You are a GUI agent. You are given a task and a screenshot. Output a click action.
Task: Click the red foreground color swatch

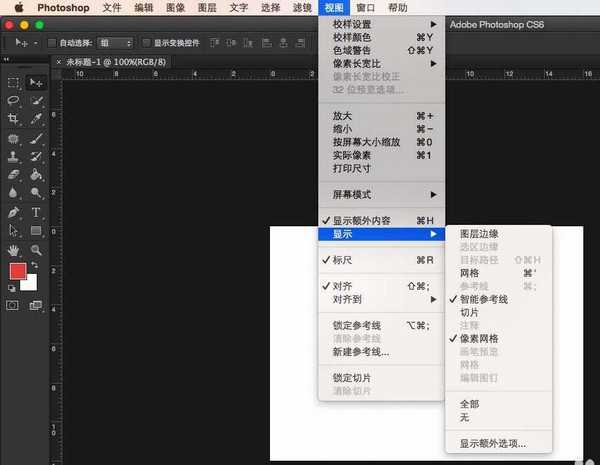pyautogui.click(x=18, y=271)
